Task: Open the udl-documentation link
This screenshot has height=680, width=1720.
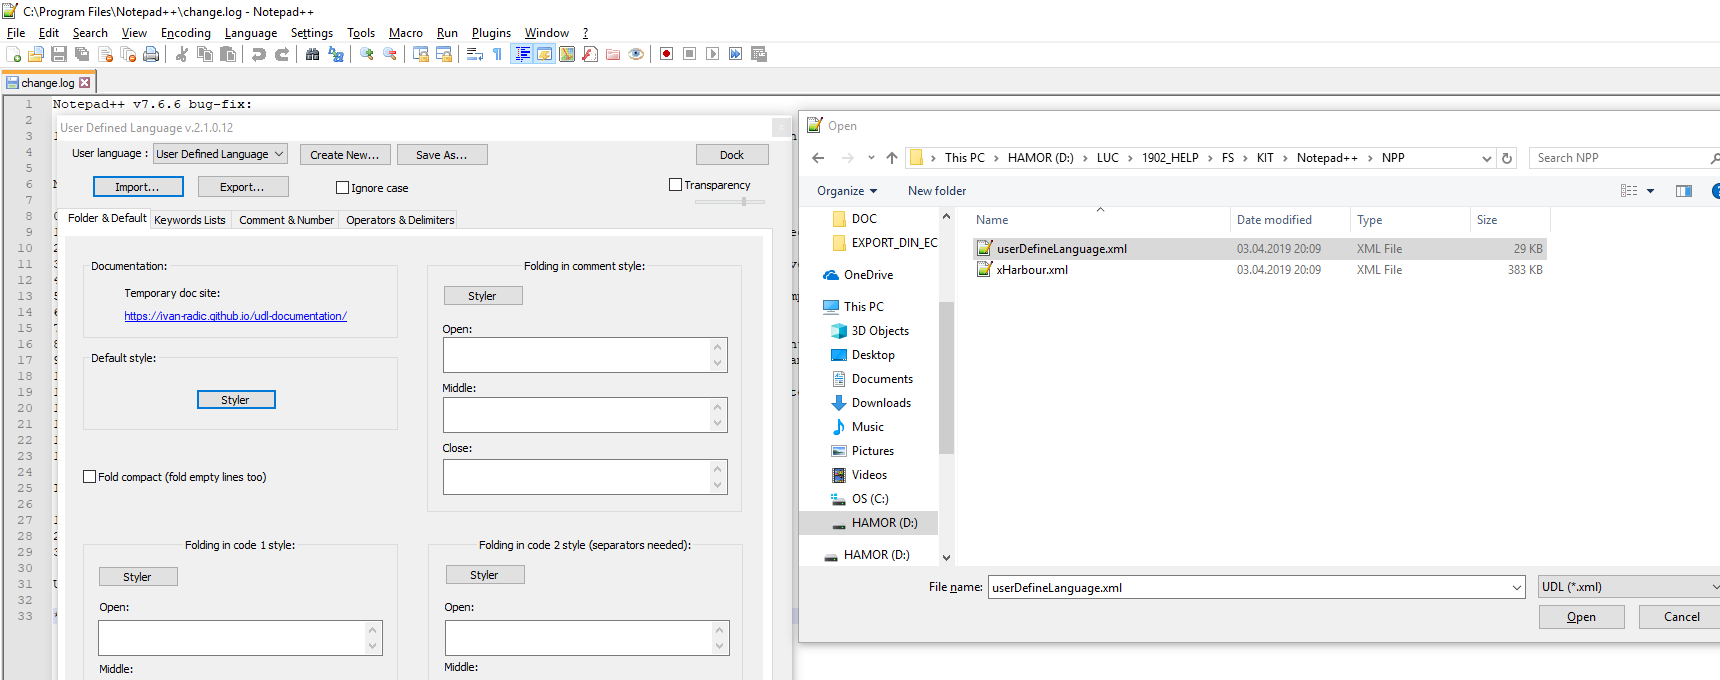Action: click(235, 316)
